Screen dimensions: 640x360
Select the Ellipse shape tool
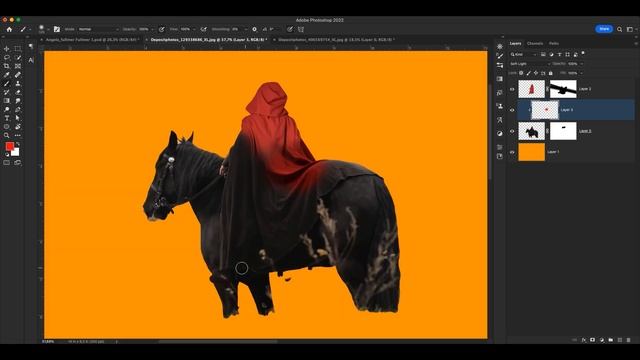[7, 127]
